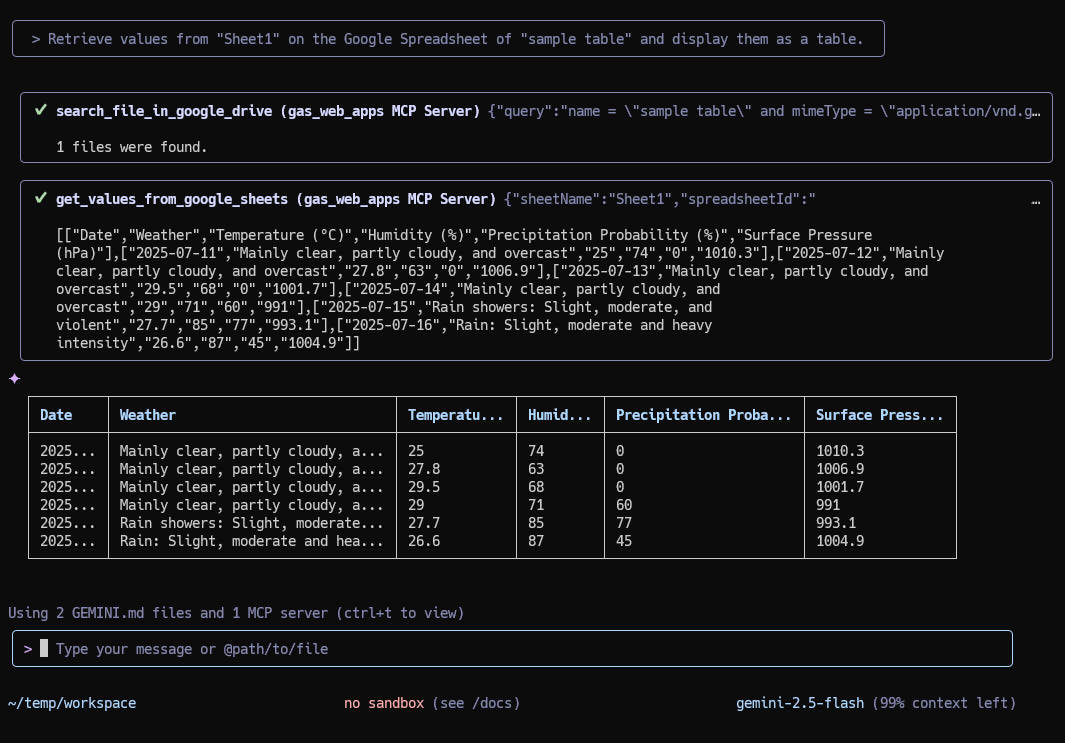Click the "(99% context left)" indicator

944,703
